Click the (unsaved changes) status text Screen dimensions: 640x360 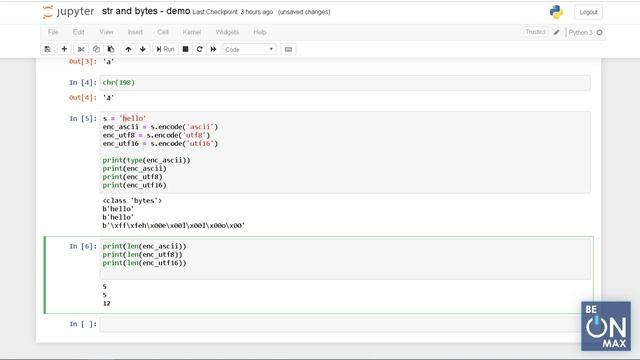[304, 12]
